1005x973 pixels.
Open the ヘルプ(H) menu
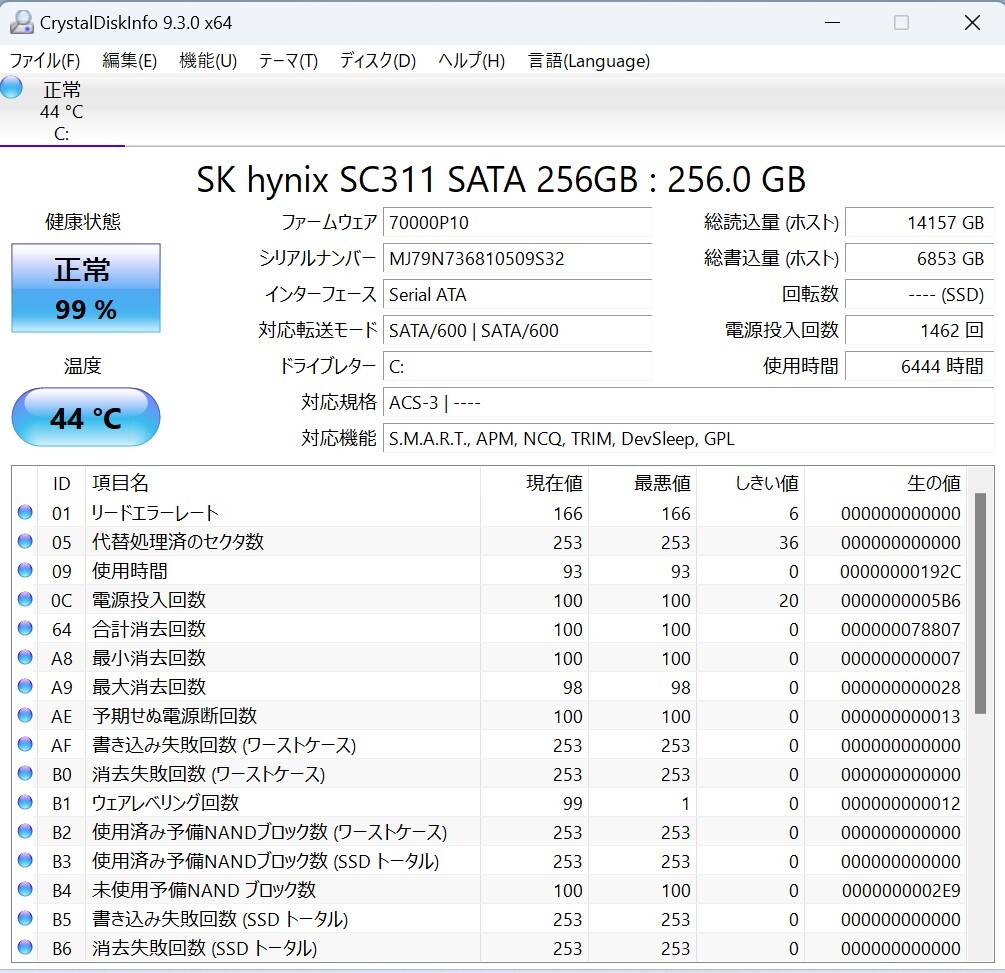coord(472,61)
